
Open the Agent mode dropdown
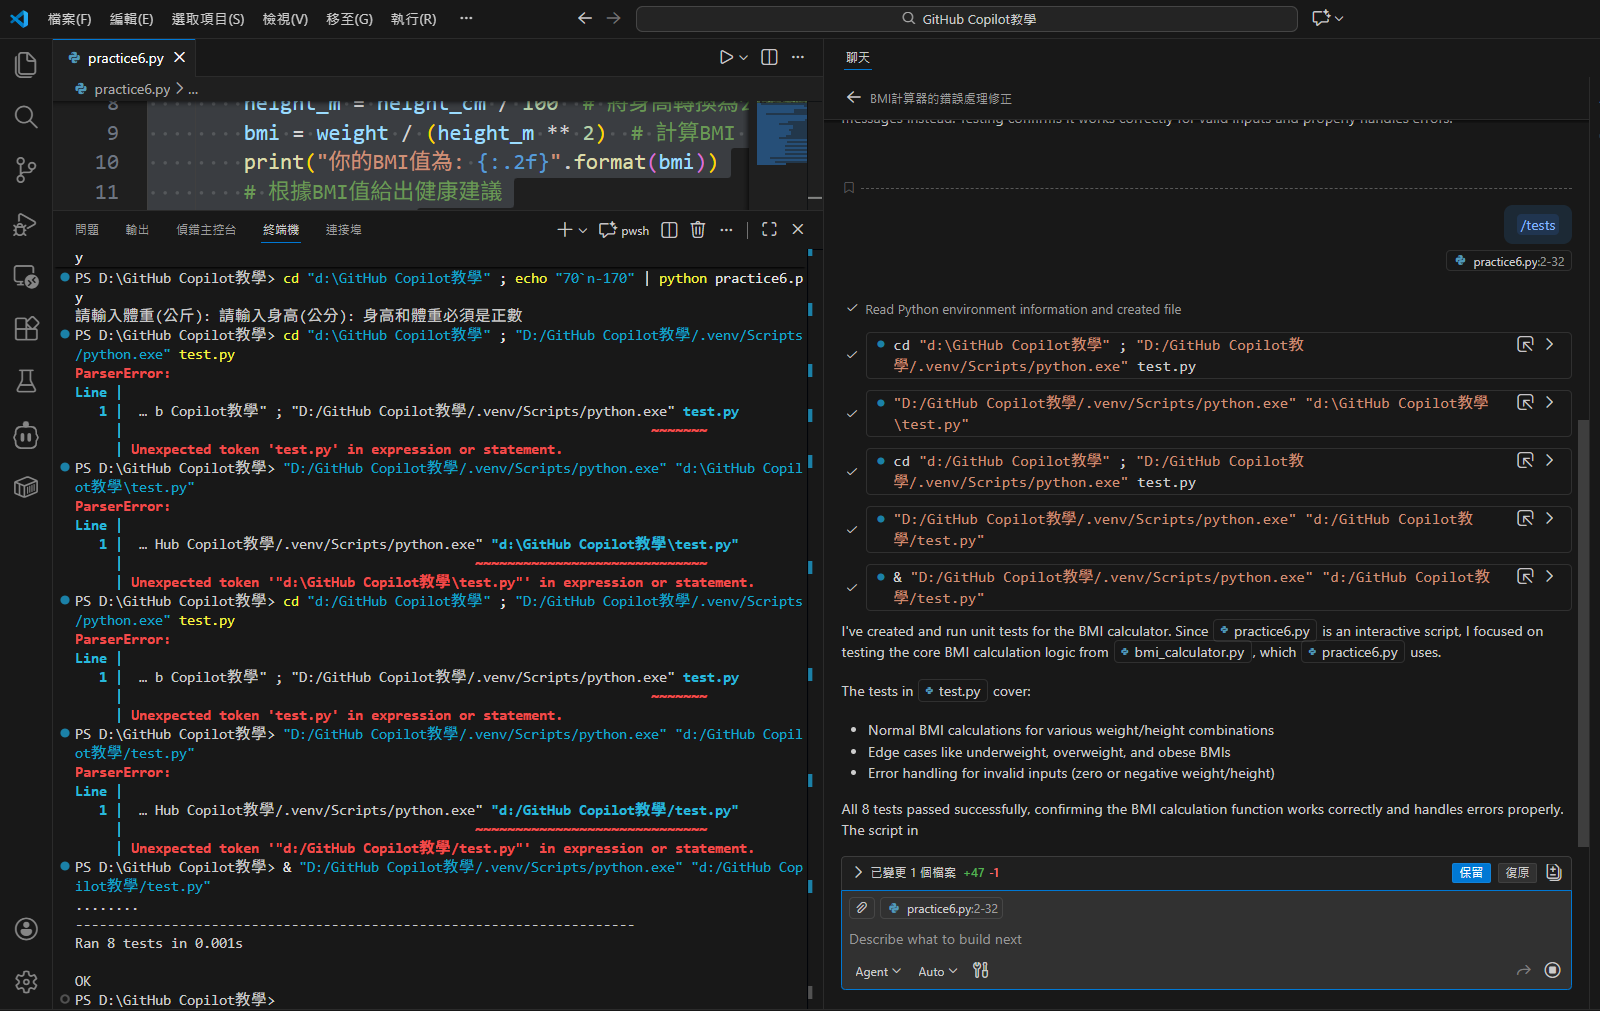click(877, 972)
